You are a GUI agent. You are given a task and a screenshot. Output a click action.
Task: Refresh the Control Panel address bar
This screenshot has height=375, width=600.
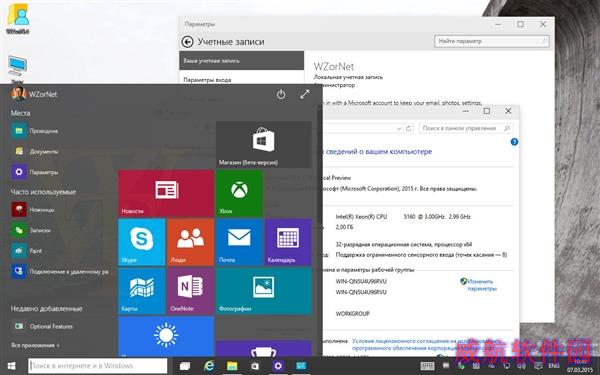click(x=409, y=129)
